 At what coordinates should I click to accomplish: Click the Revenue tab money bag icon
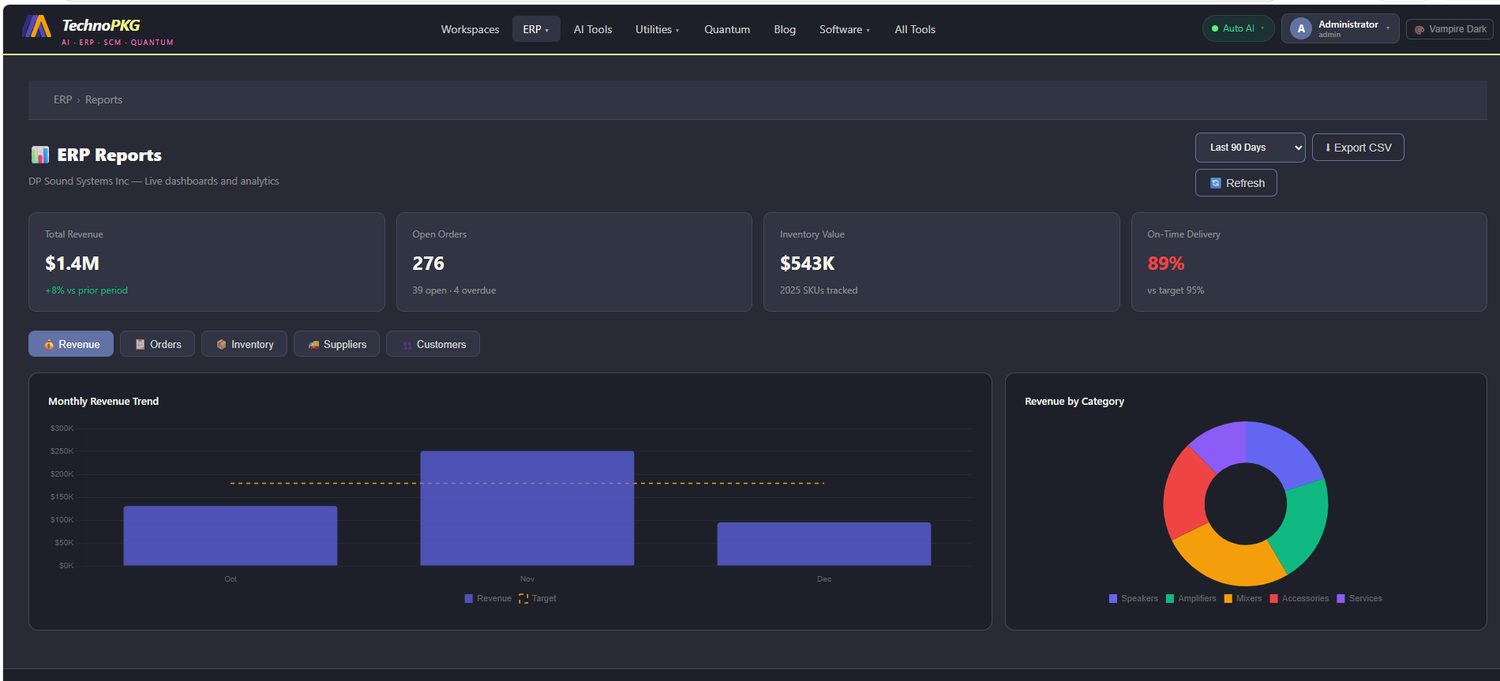pos(49,344)
